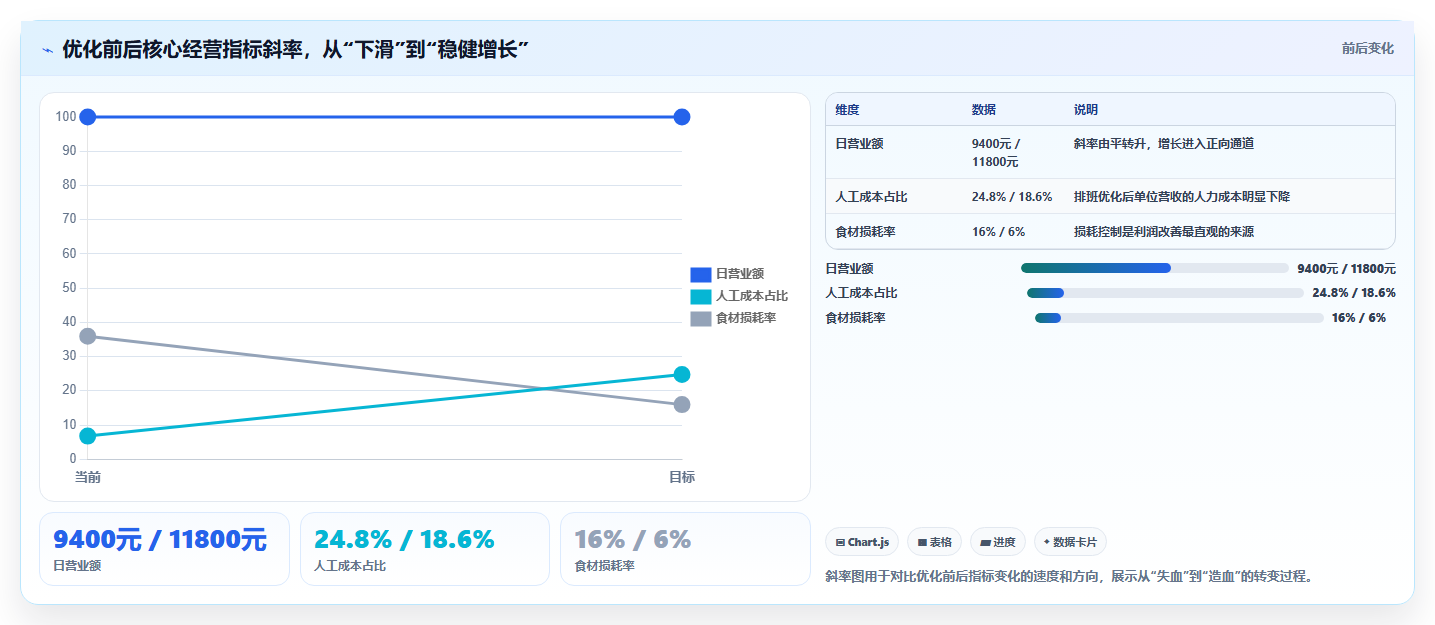This screenshot has height=625, width=1435.
Task: Click the gray 食材损耗率 point at 目标
Action: coord(682,405)
